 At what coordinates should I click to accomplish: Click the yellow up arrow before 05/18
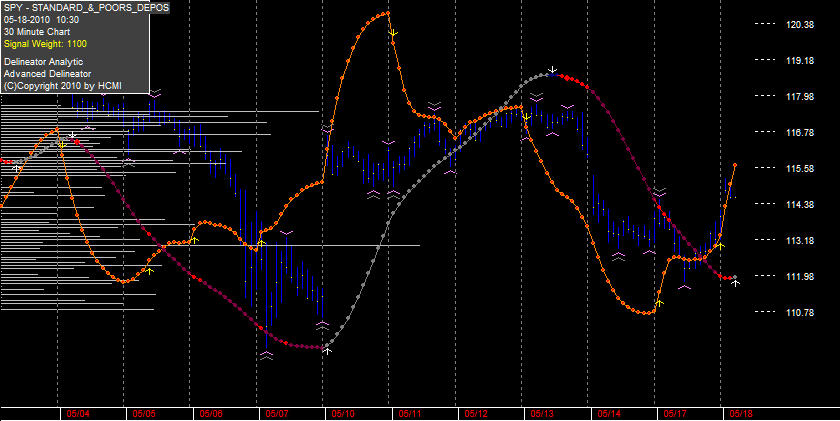[x=721, y=246]
